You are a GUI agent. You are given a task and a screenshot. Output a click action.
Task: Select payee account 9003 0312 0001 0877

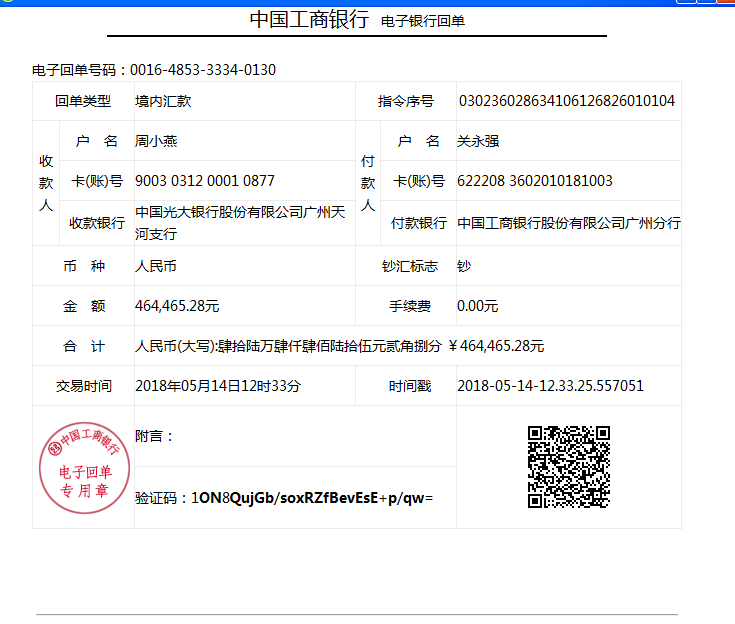click(x=205, y=181)
